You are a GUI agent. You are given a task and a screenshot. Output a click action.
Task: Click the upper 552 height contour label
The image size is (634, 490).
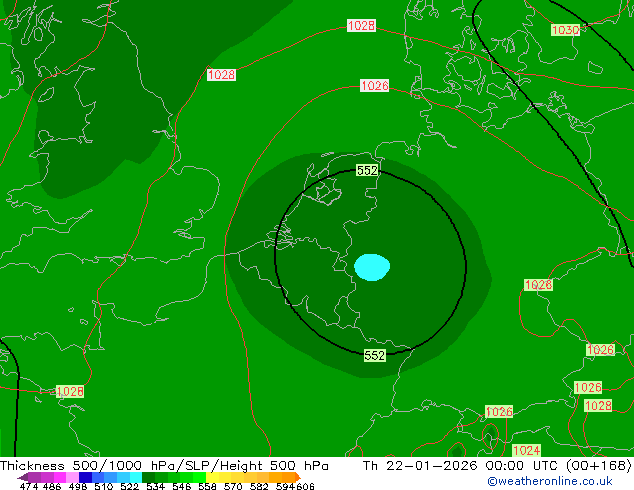coord(367,170)
